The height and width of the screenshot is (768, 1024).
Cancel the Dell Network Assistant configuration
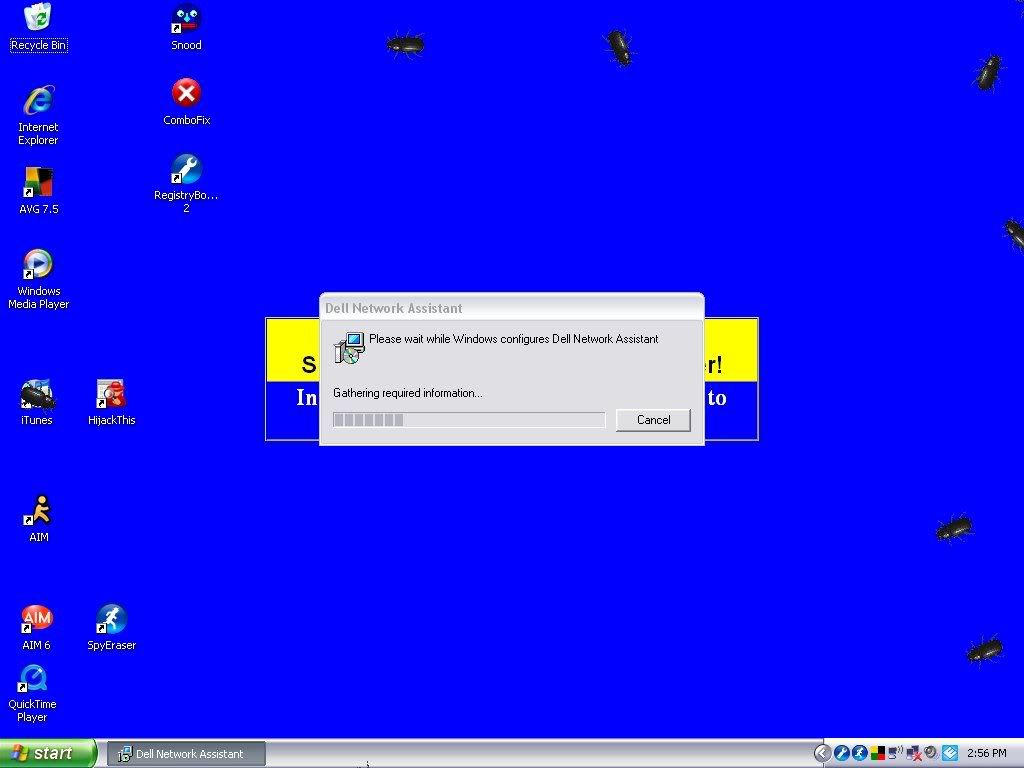click(x=653, y=420)
